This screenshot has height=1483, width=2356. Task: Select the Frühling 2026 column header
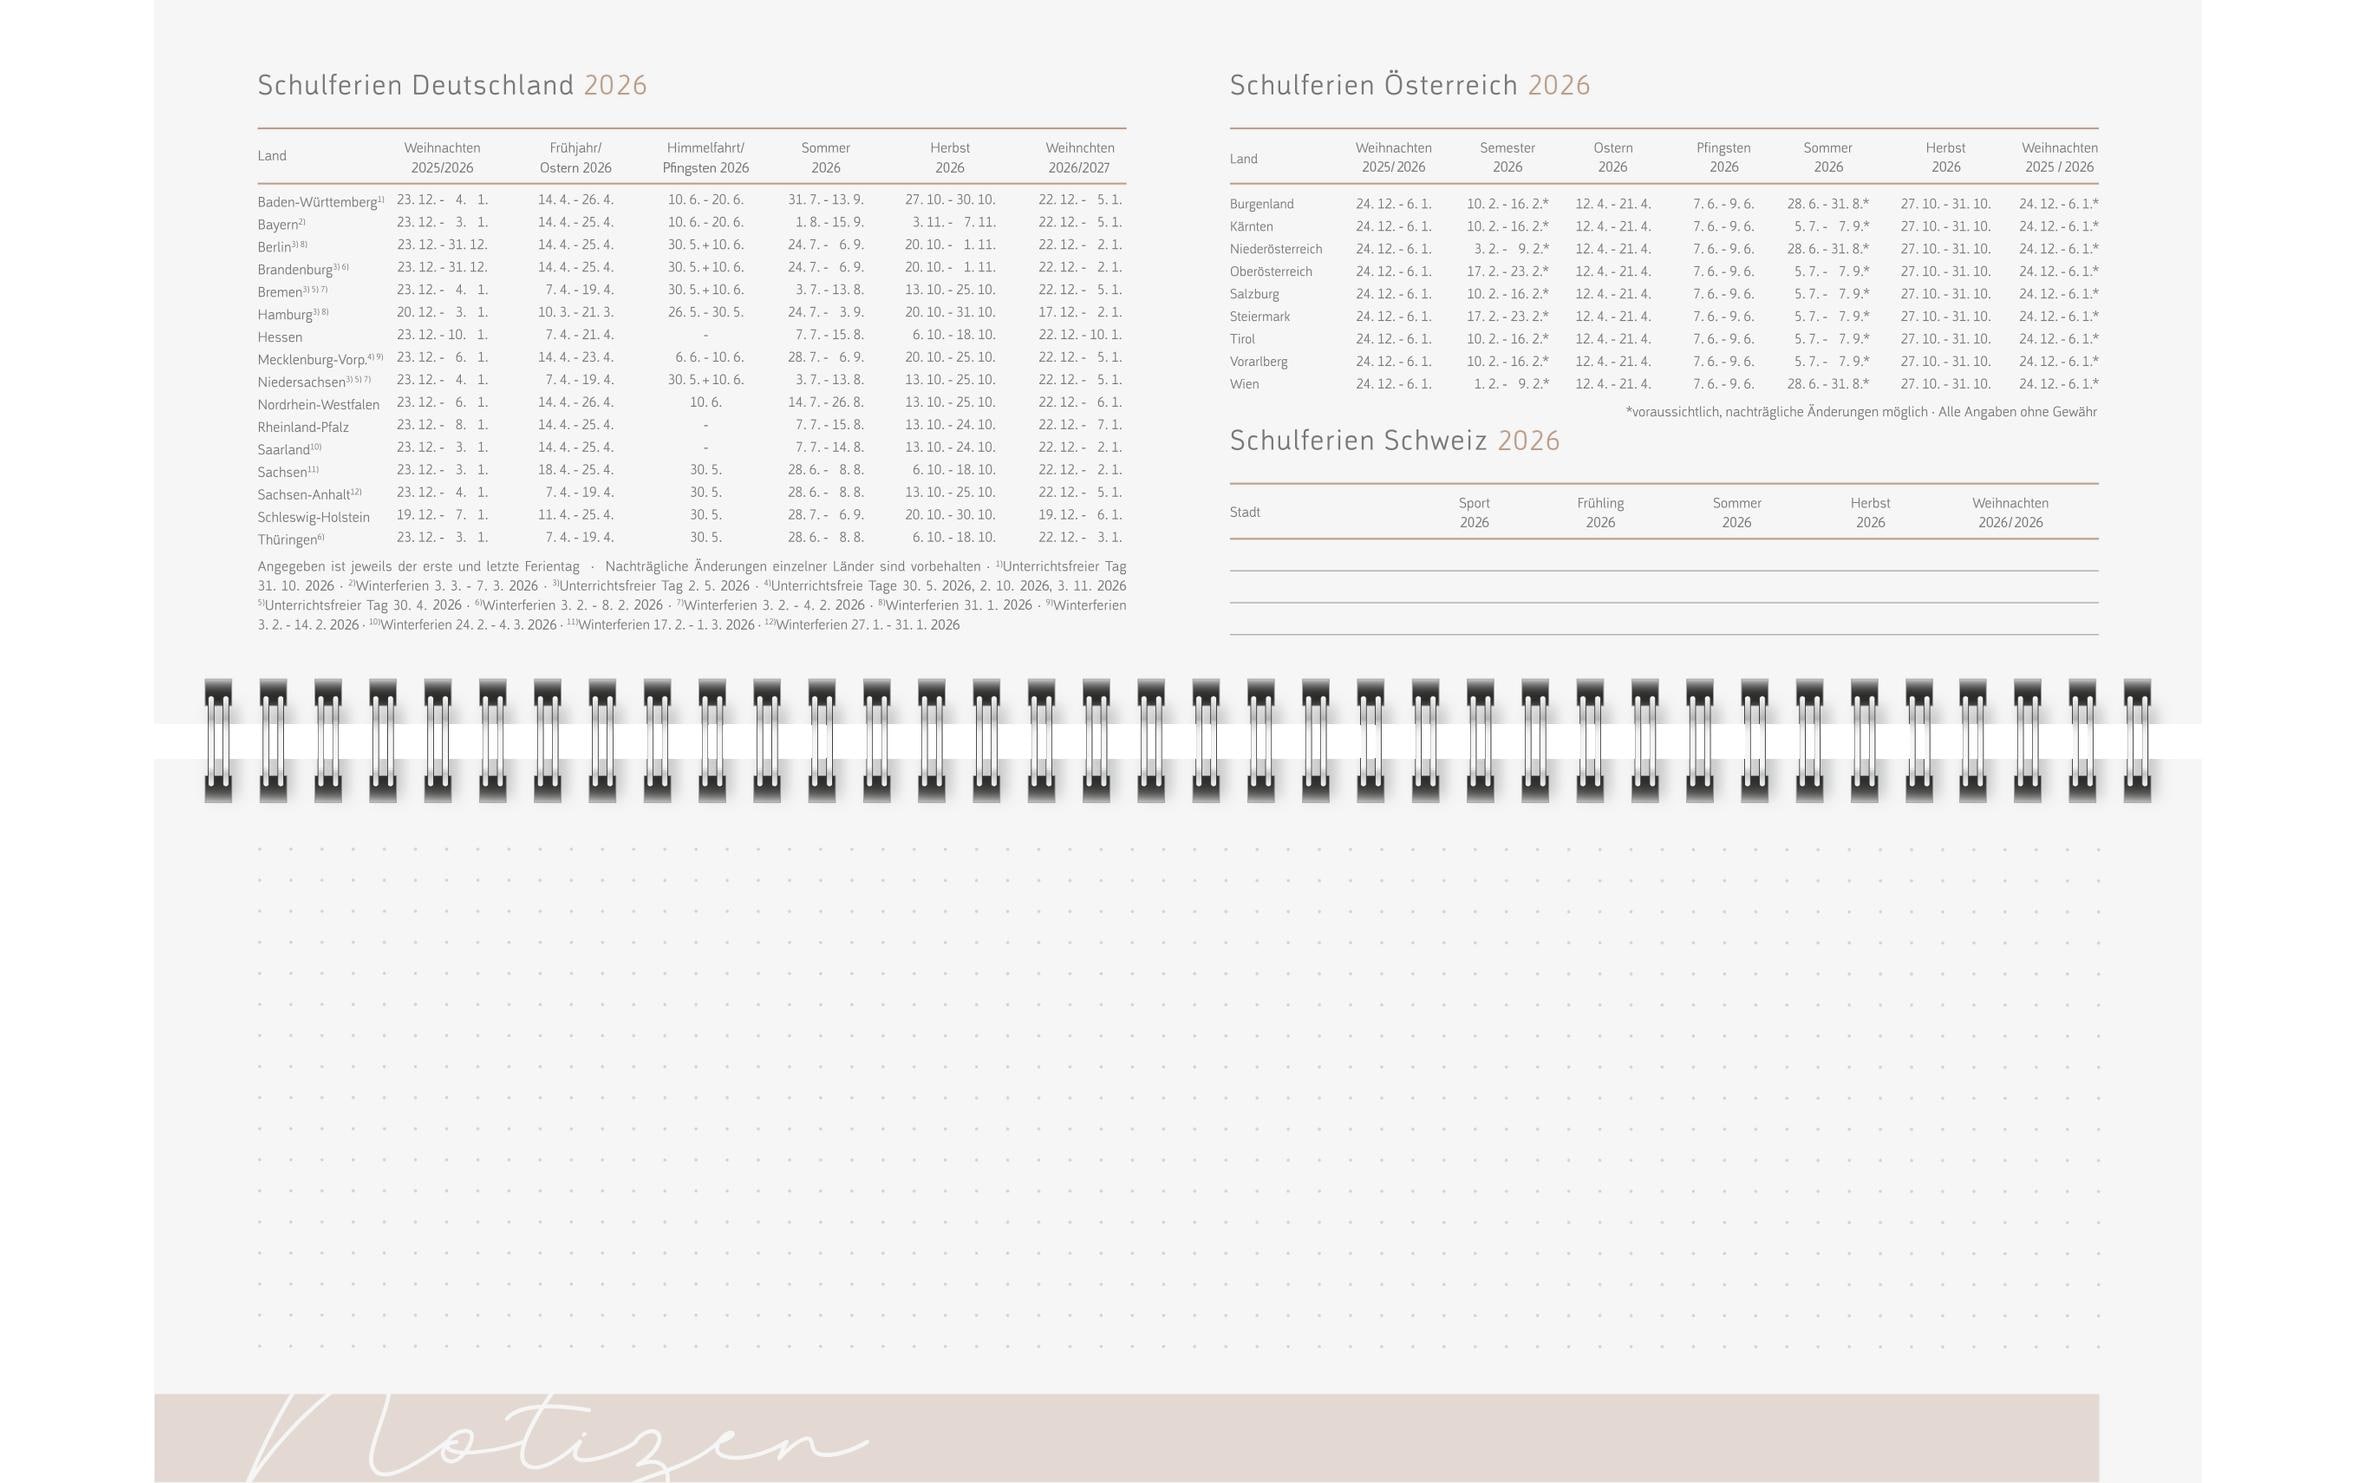pos(1600,512)
